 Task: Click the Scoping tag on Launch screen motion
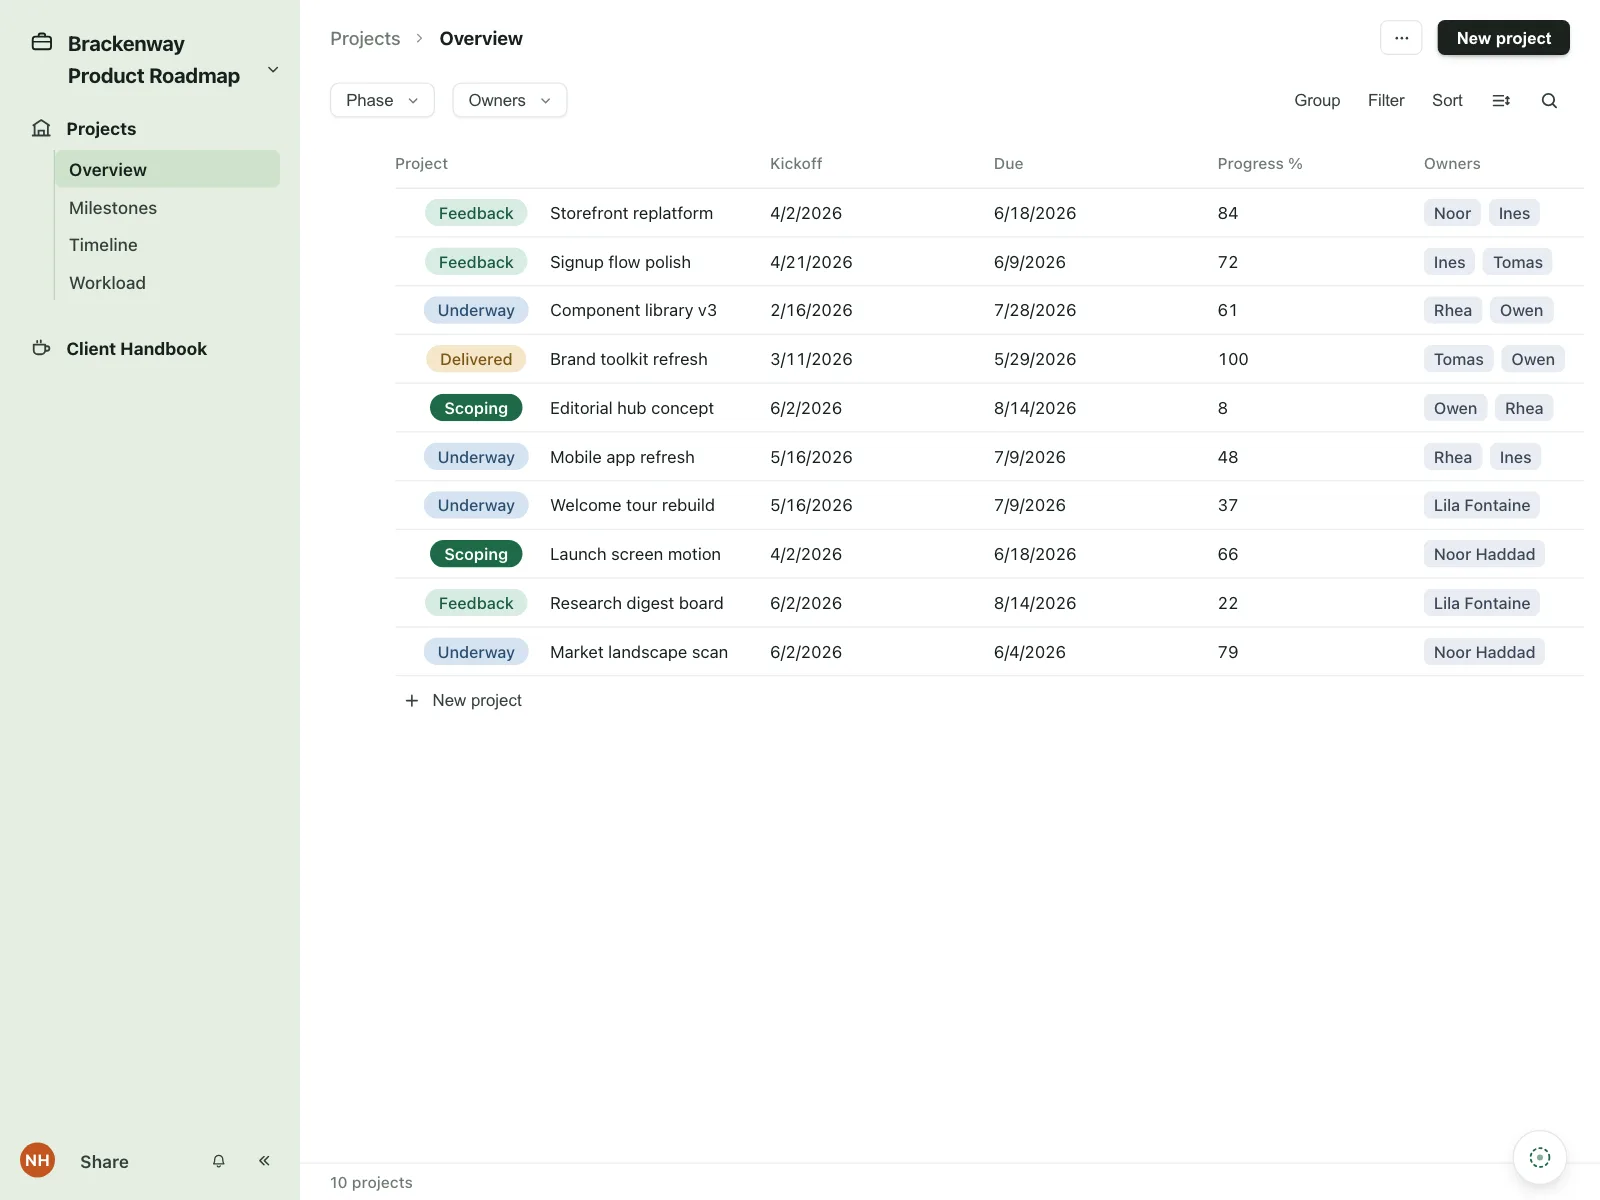pyautogui.click(x=476, y=554)
